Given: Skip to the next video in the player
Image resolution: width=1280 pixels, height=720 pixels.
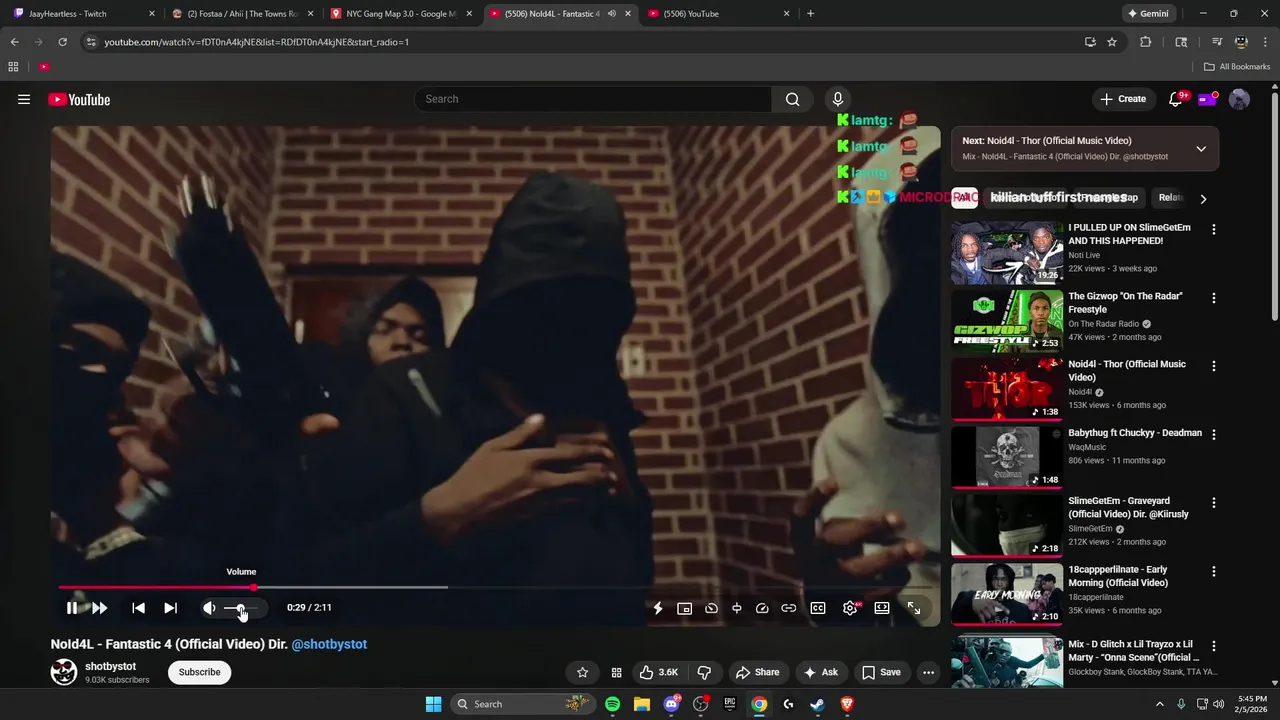Looking at the screenshot, I should pos(170,608).
